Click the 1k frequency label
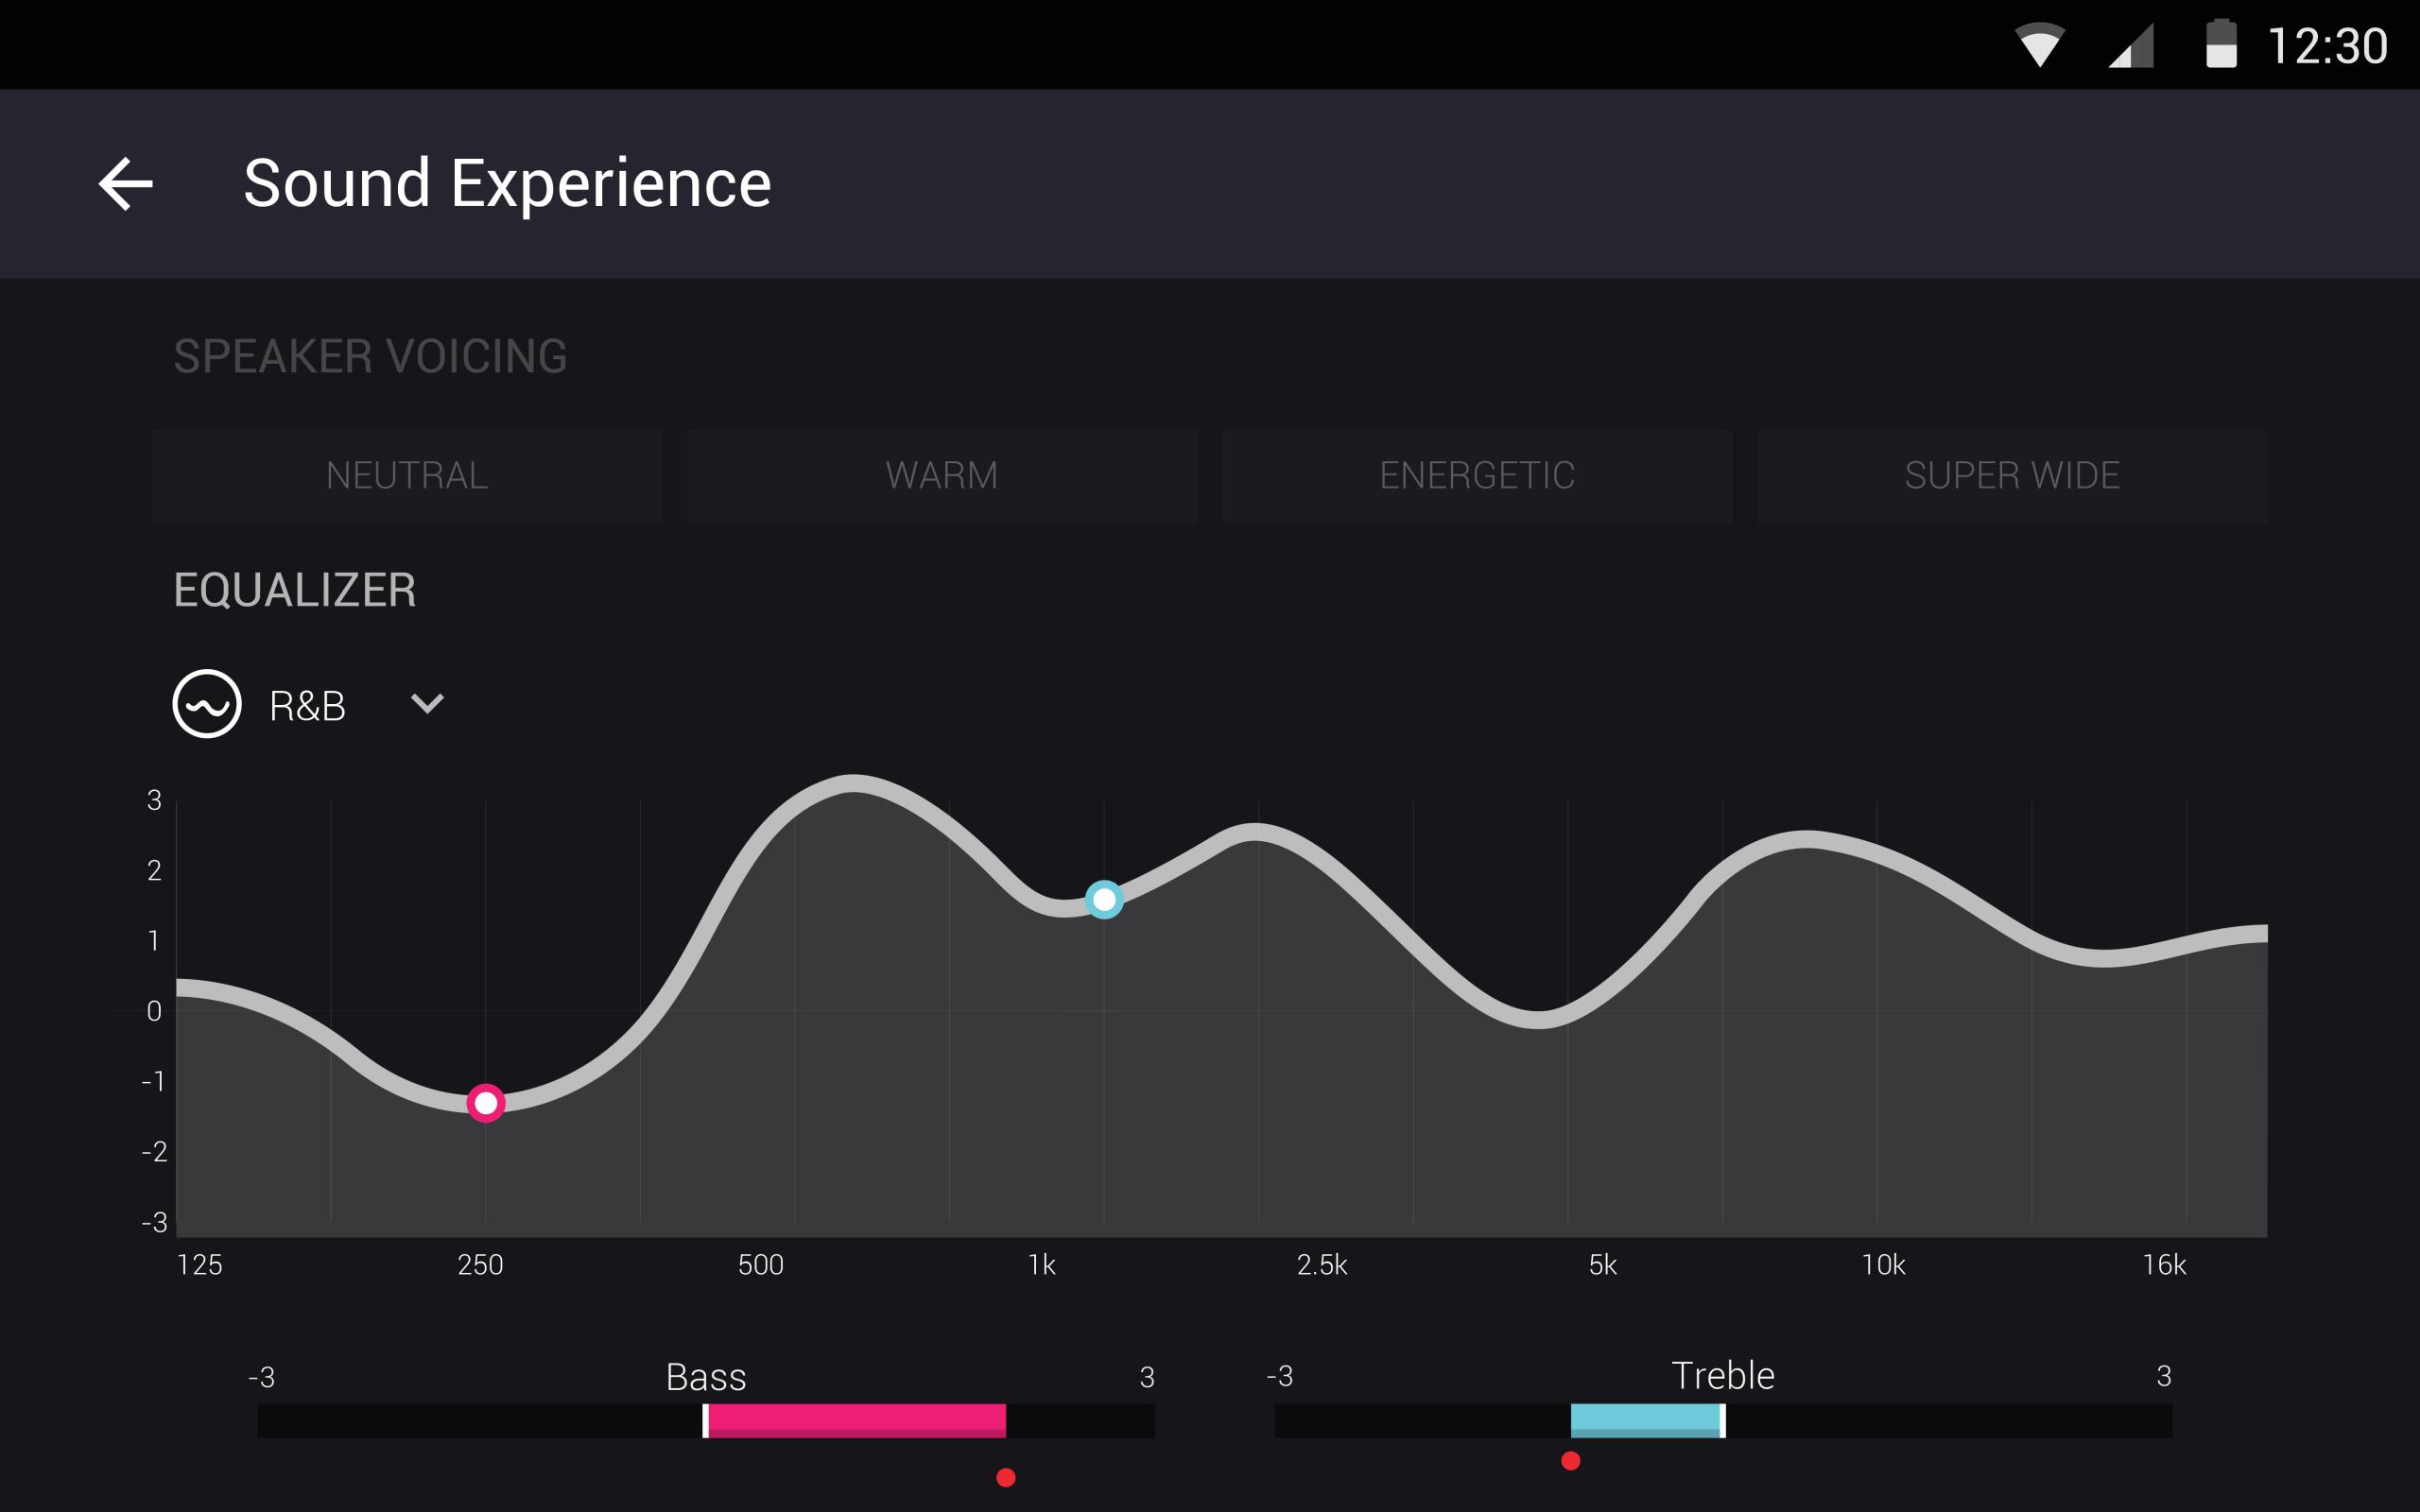 click(x=1041, y=1265)
